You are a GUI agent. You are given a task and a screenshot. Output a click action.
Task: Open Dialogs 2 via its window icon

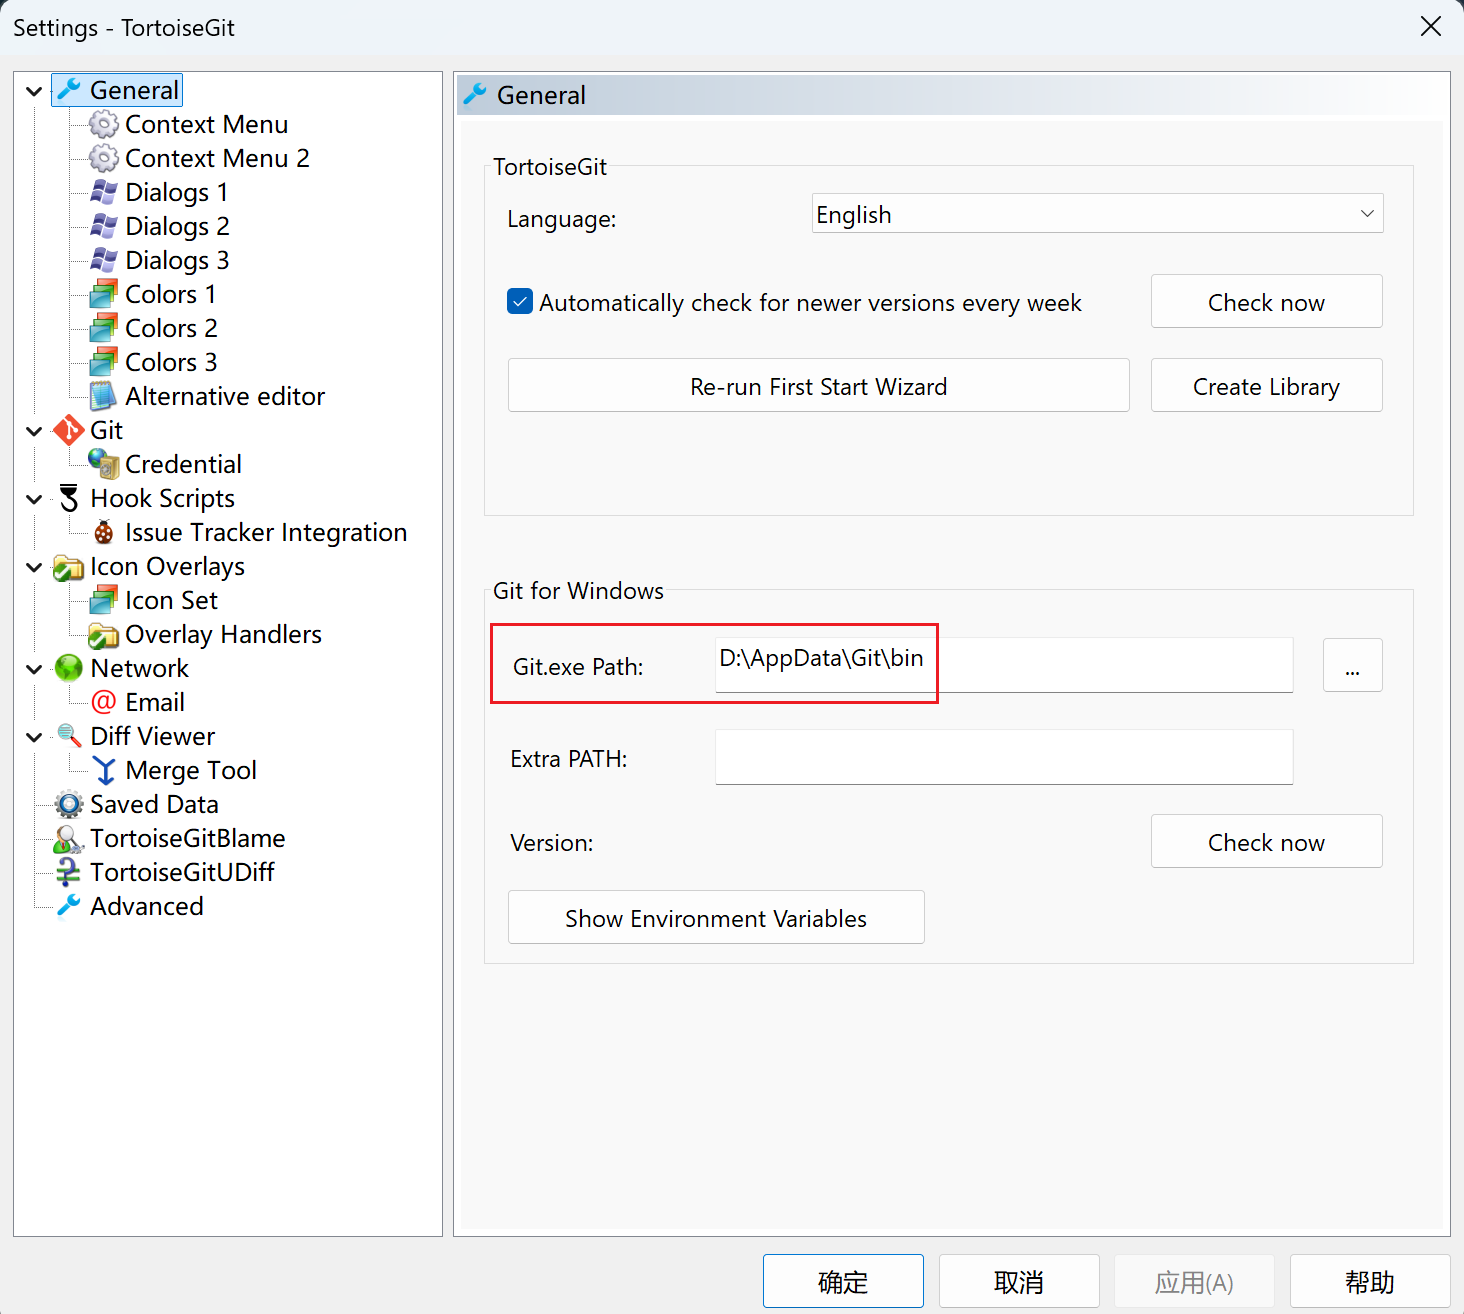point(104,226)
